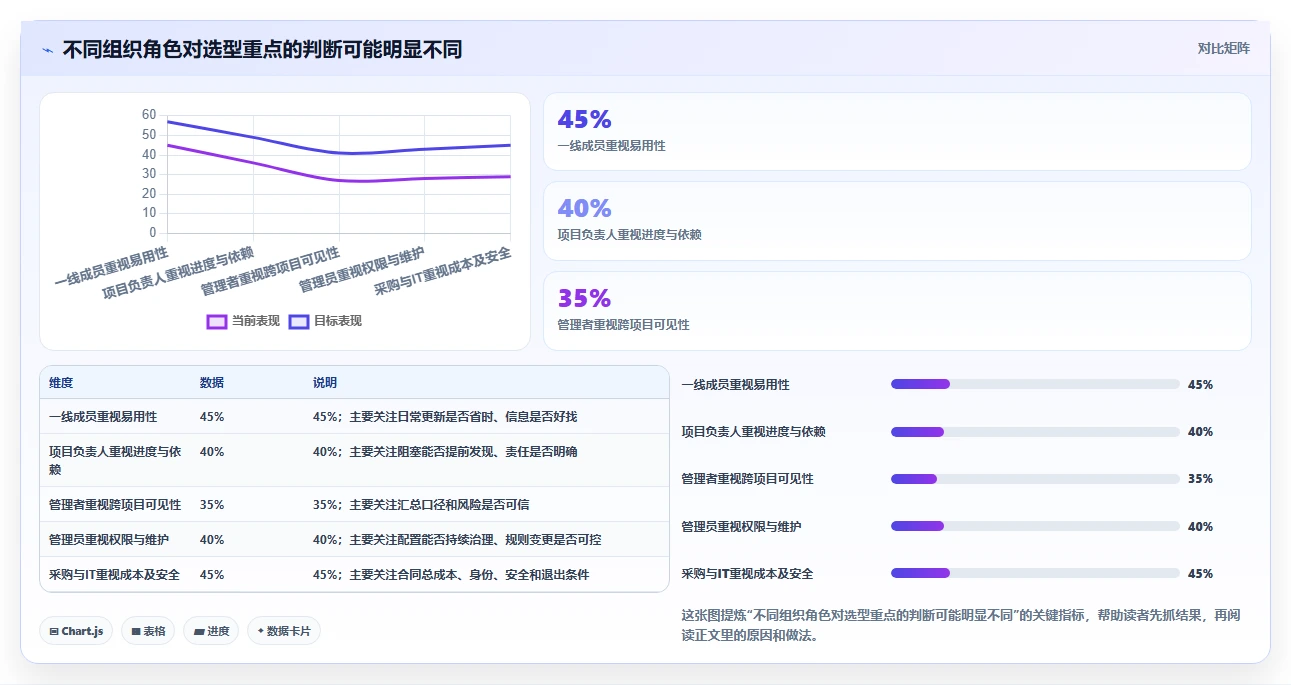Click the 45% value beside 采购与IT progress bar
This screenshot has height=685, width=1291.
pos(1200,574)
